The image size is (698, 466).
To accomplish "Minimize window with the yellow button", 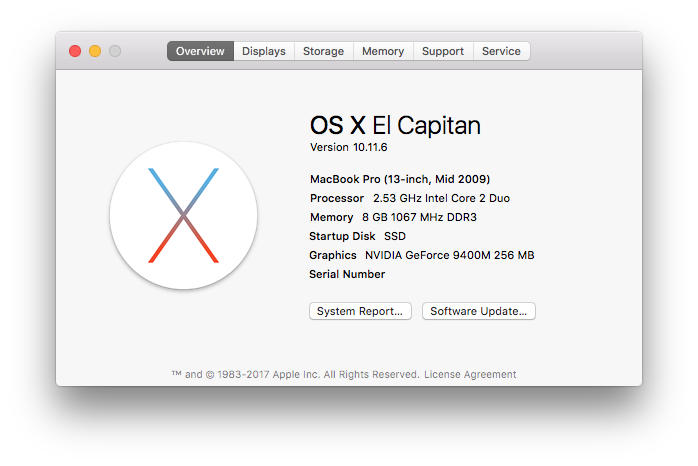I will (95, 51).
